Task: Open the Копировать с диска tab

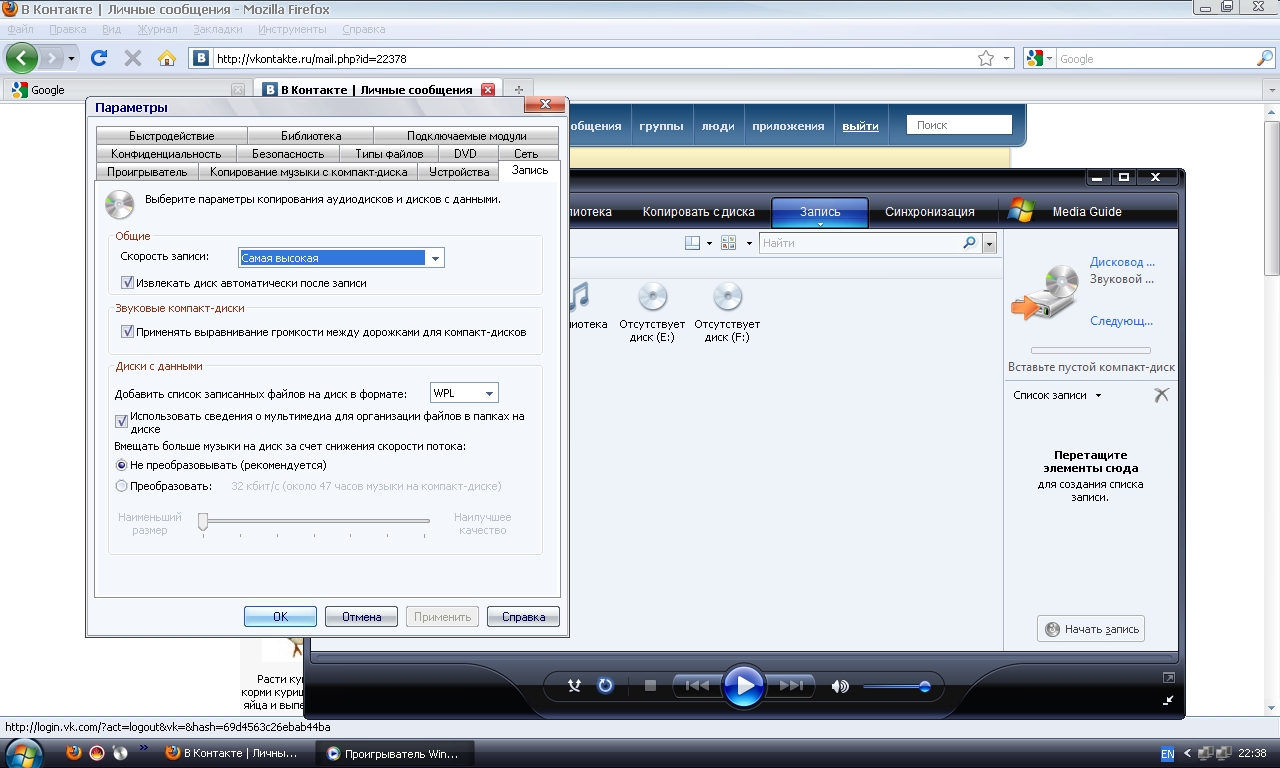Action: click(x=698, y=211)
